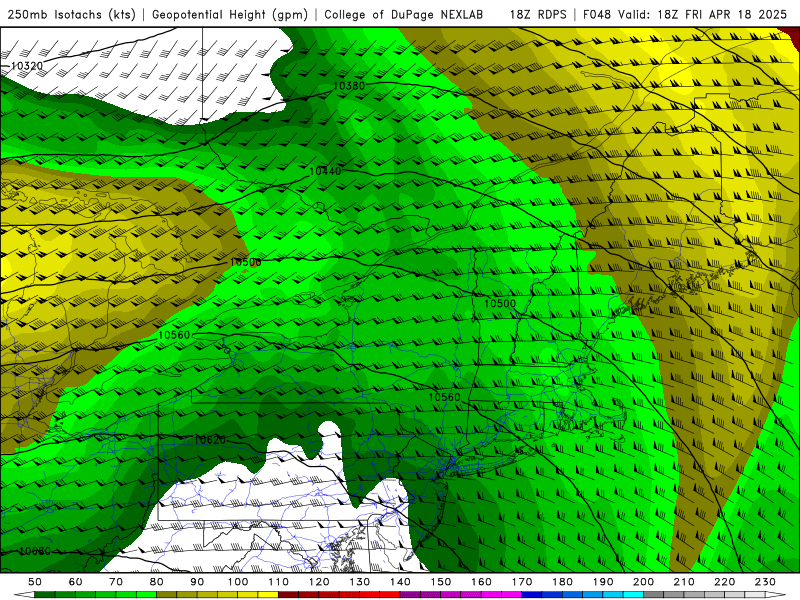Click the 110 knots color bar label
Image resolution: width=800 pixels, height=600 pixels.
[279, 582]
